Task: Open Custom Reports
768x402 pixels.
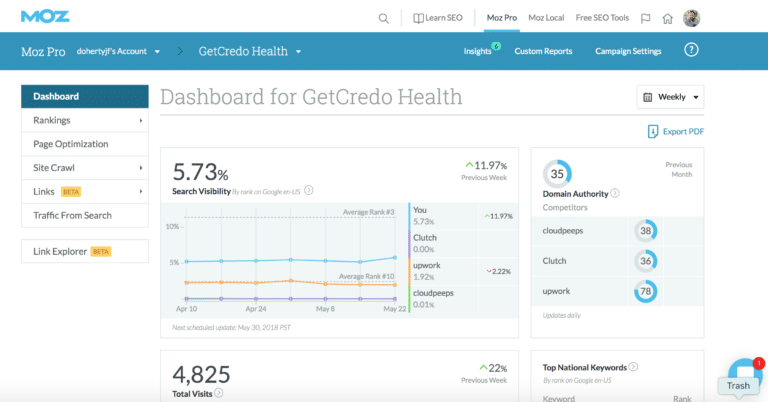Action: (x=543, y=51)
